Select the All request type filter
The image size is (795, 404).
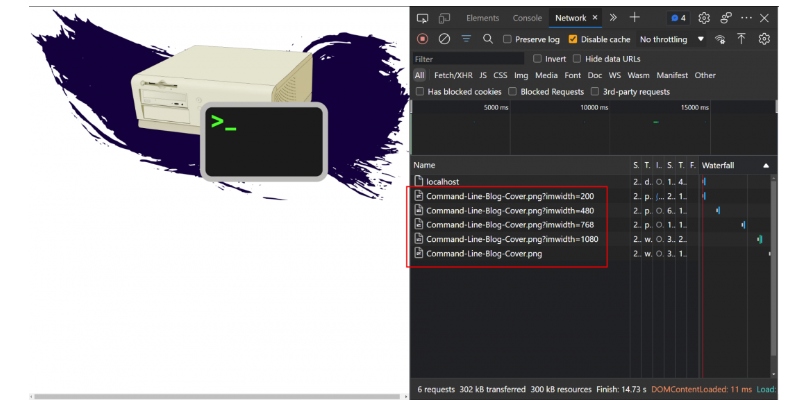419,76
